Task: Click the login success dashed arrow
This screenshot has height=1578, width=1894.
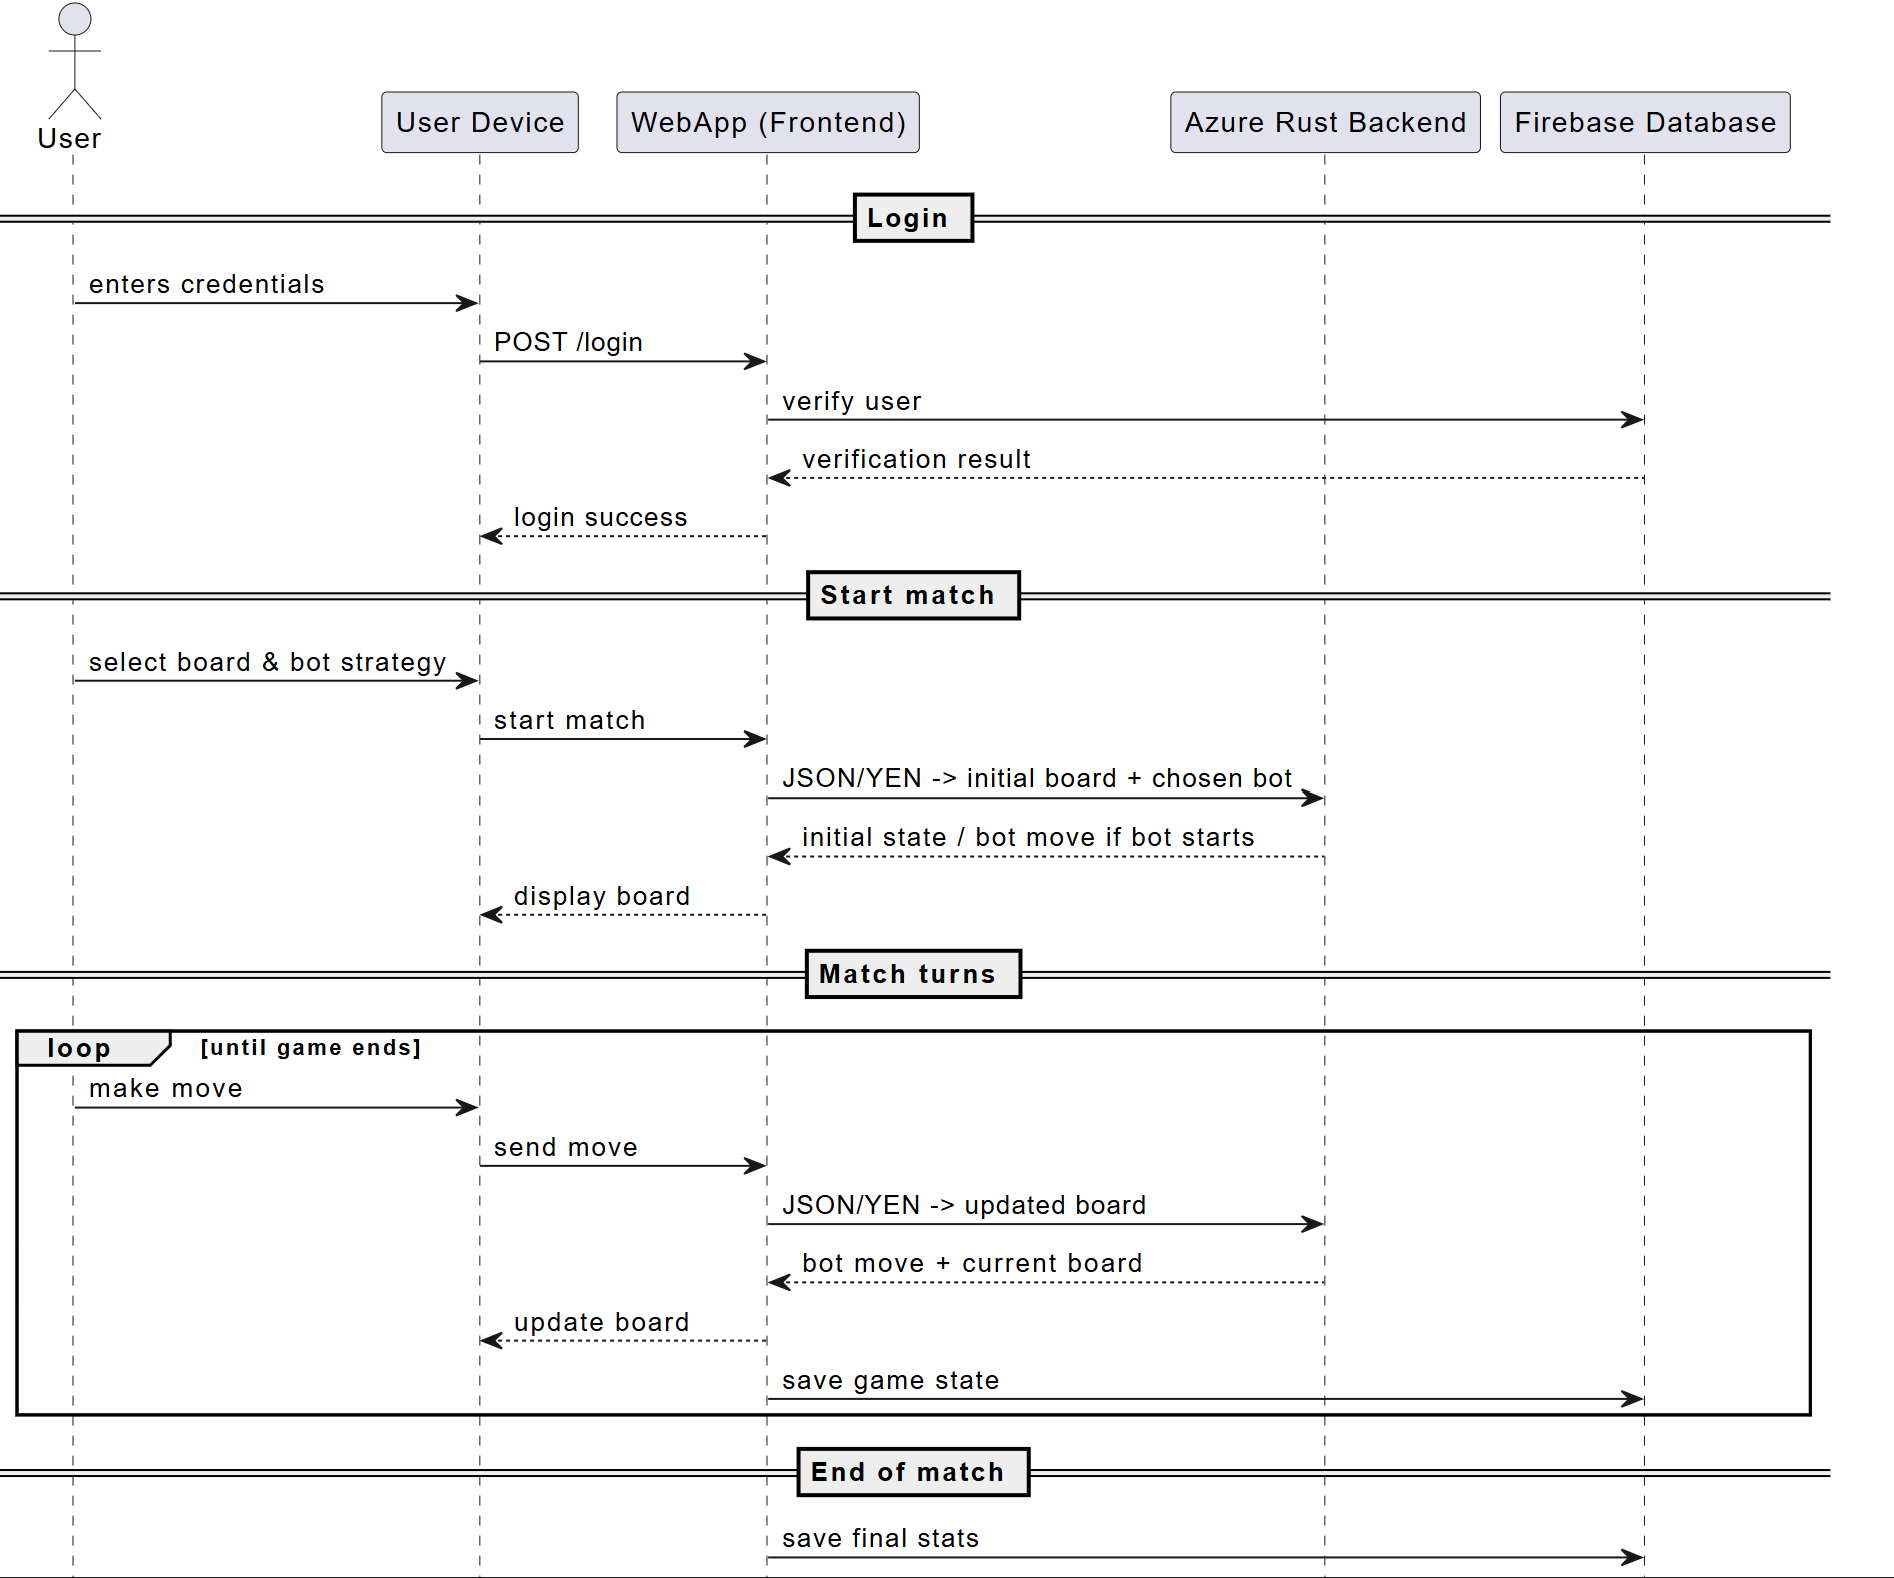Action: 600,535
